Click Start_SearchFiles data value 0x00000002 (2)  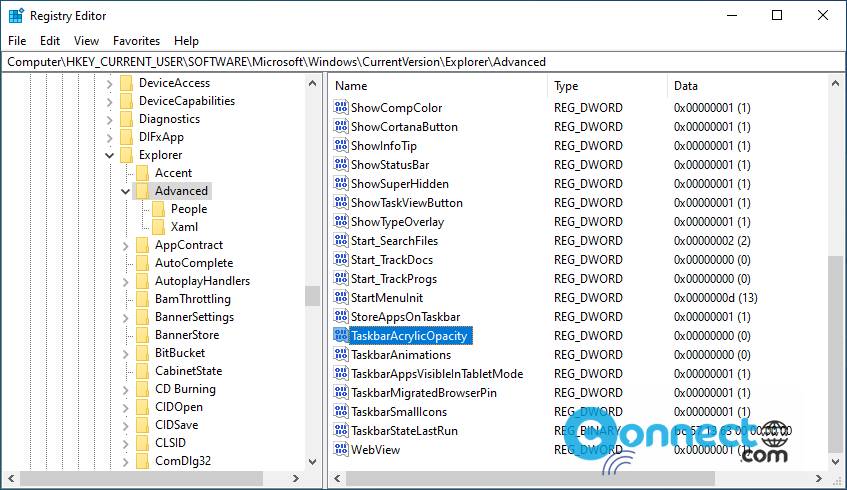click(712, 240)
